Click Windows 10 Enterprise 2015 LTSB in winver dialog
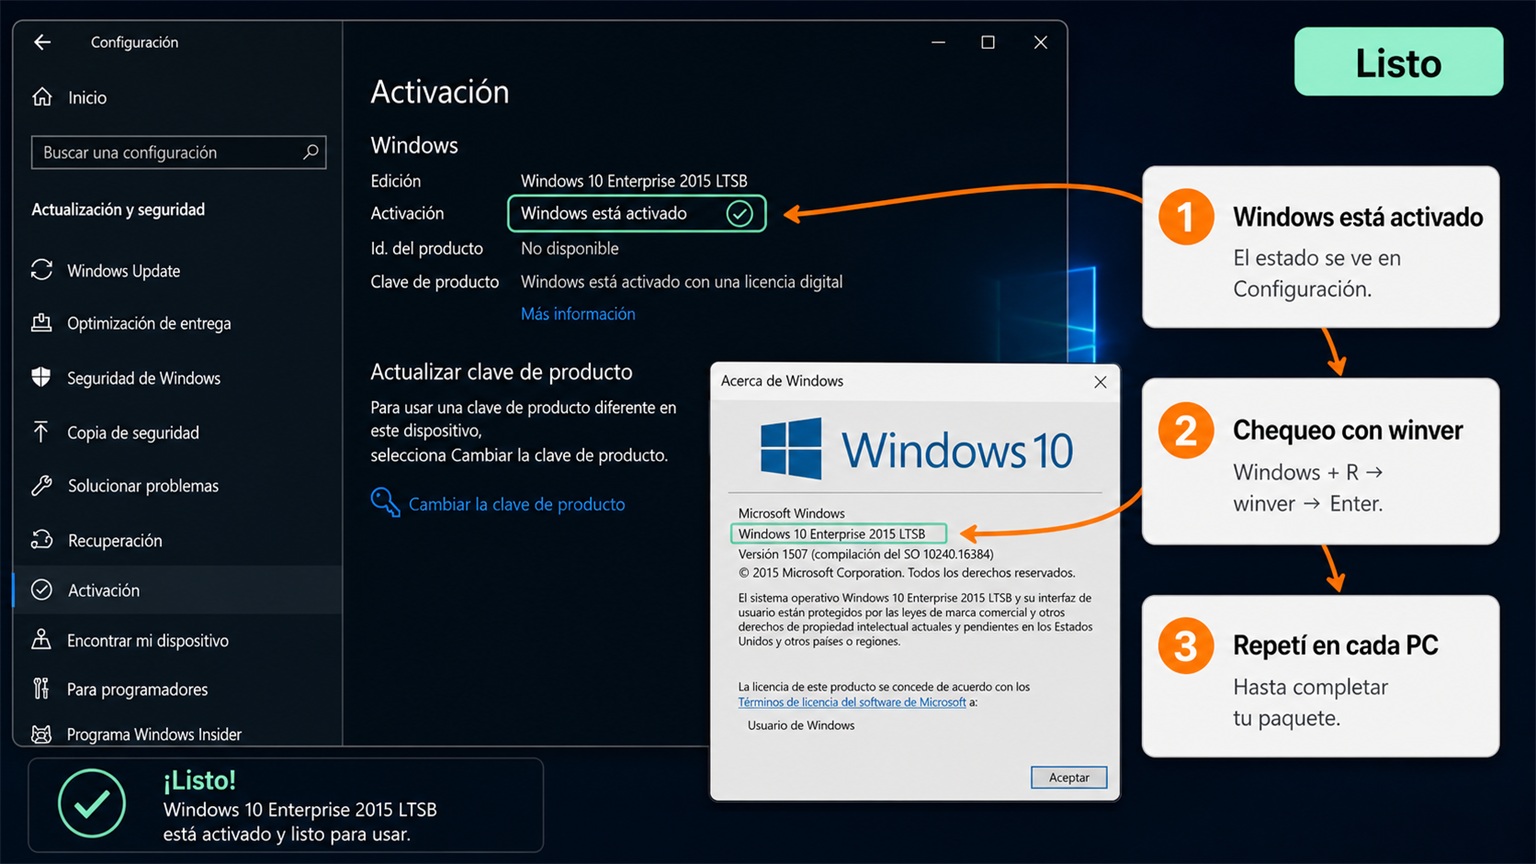1536x864 pixels. coord(832,534)
